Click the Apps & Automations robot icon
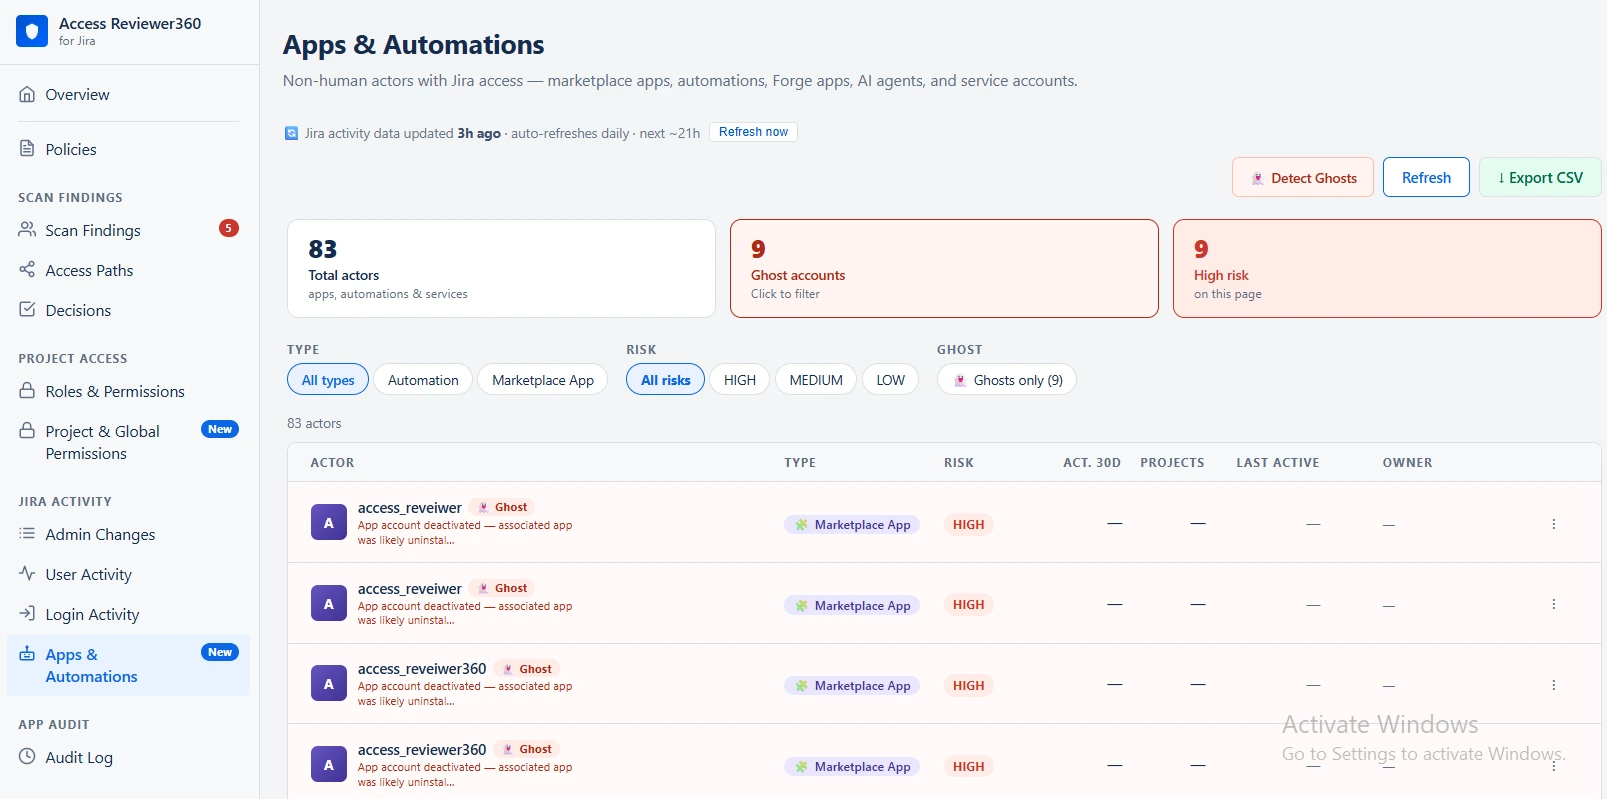1607x799 pixels. 27,654
